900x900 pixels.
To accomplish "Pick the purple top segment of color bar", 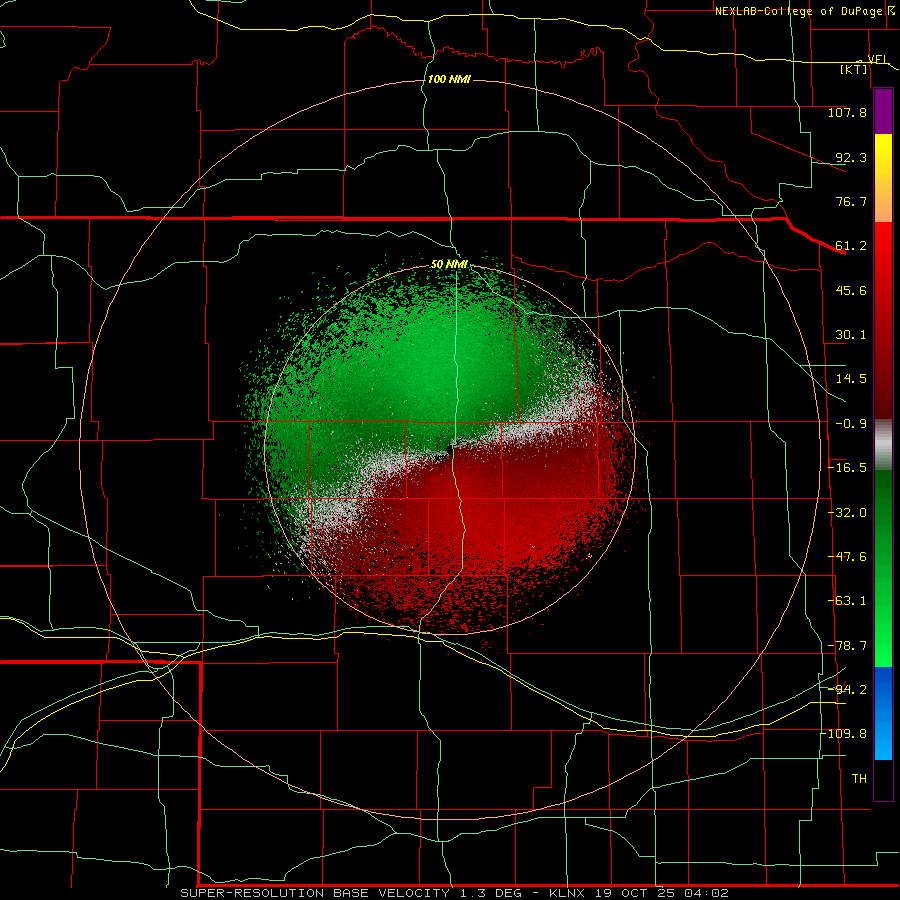I will (x=883, y=112).
